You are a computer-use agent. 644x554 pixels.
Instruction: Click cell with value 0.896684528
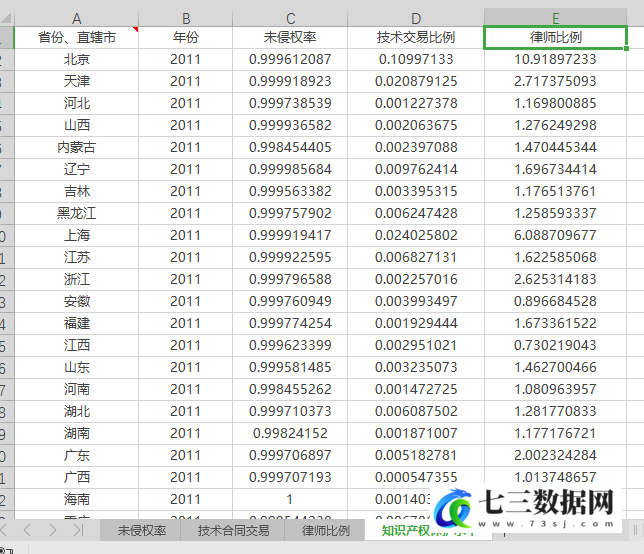pos(555,301)
